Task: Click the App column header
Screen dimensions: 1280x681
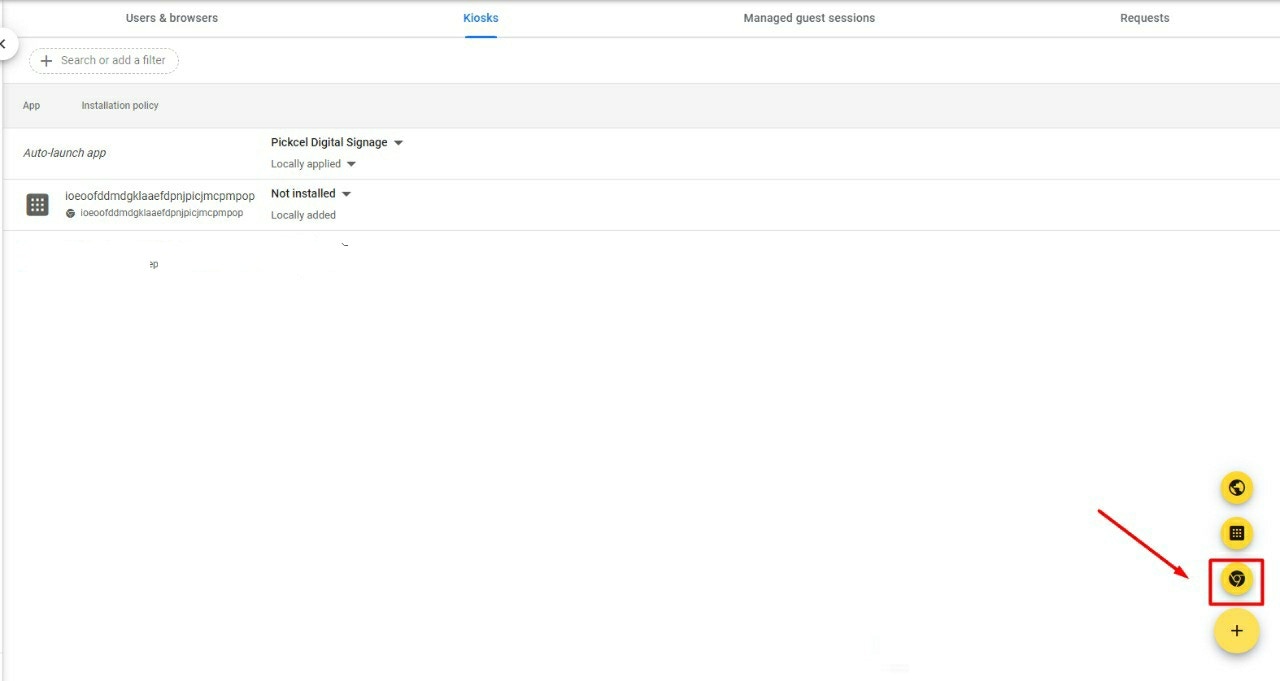Action: pos(31,105)
